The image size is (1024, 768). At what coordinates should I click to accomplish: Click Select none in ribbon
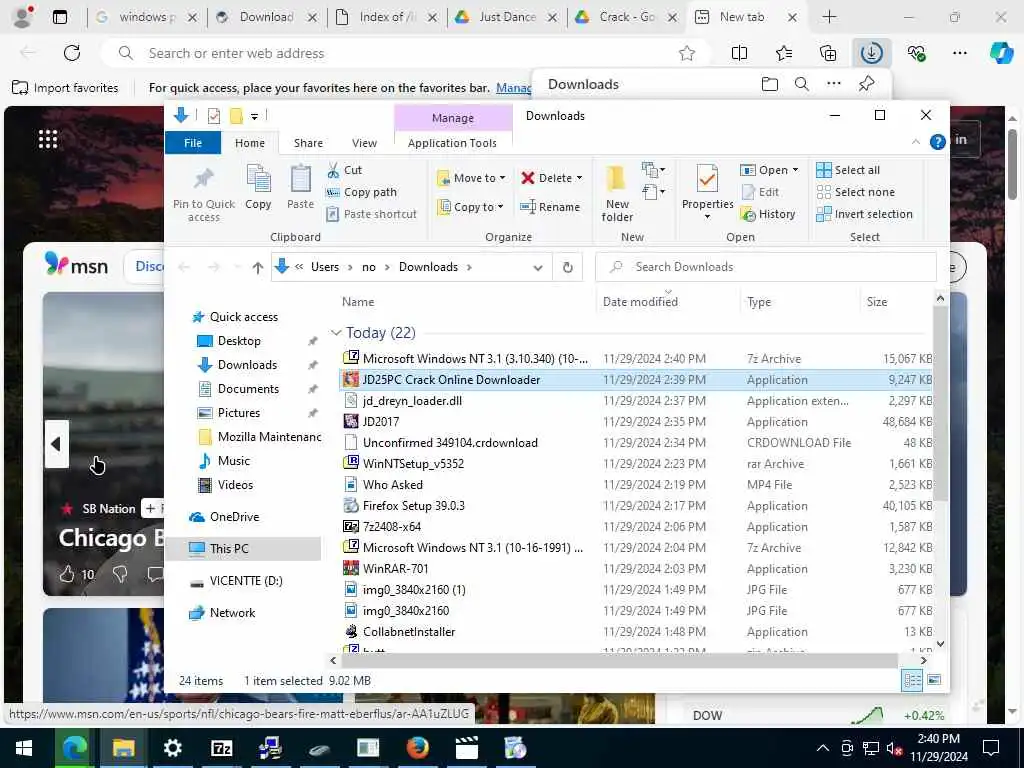(x=856, y=192)
